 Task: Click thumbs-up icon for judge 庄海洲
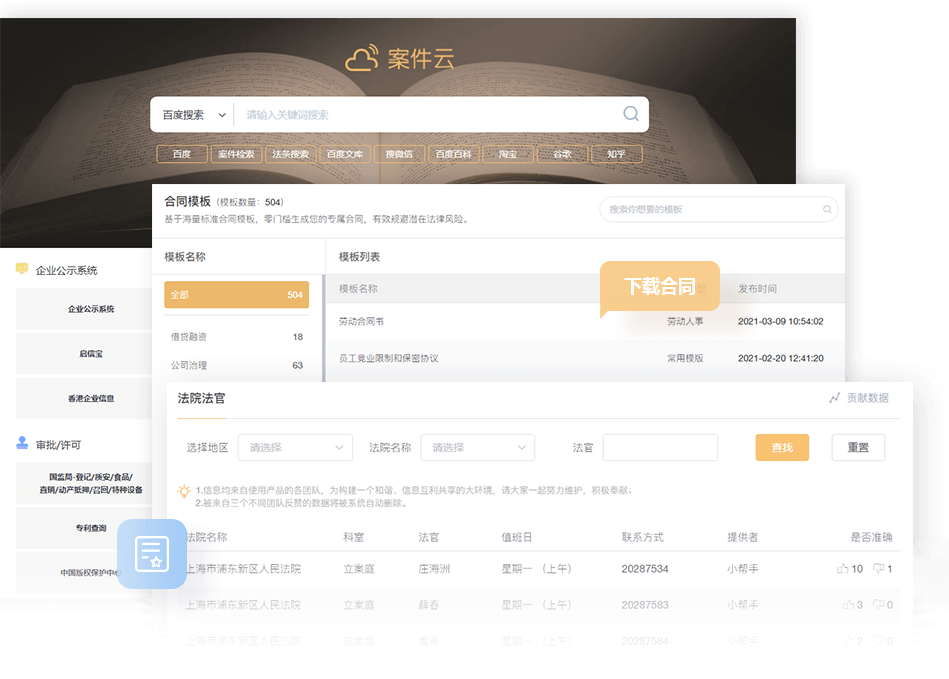coord(842,569)
